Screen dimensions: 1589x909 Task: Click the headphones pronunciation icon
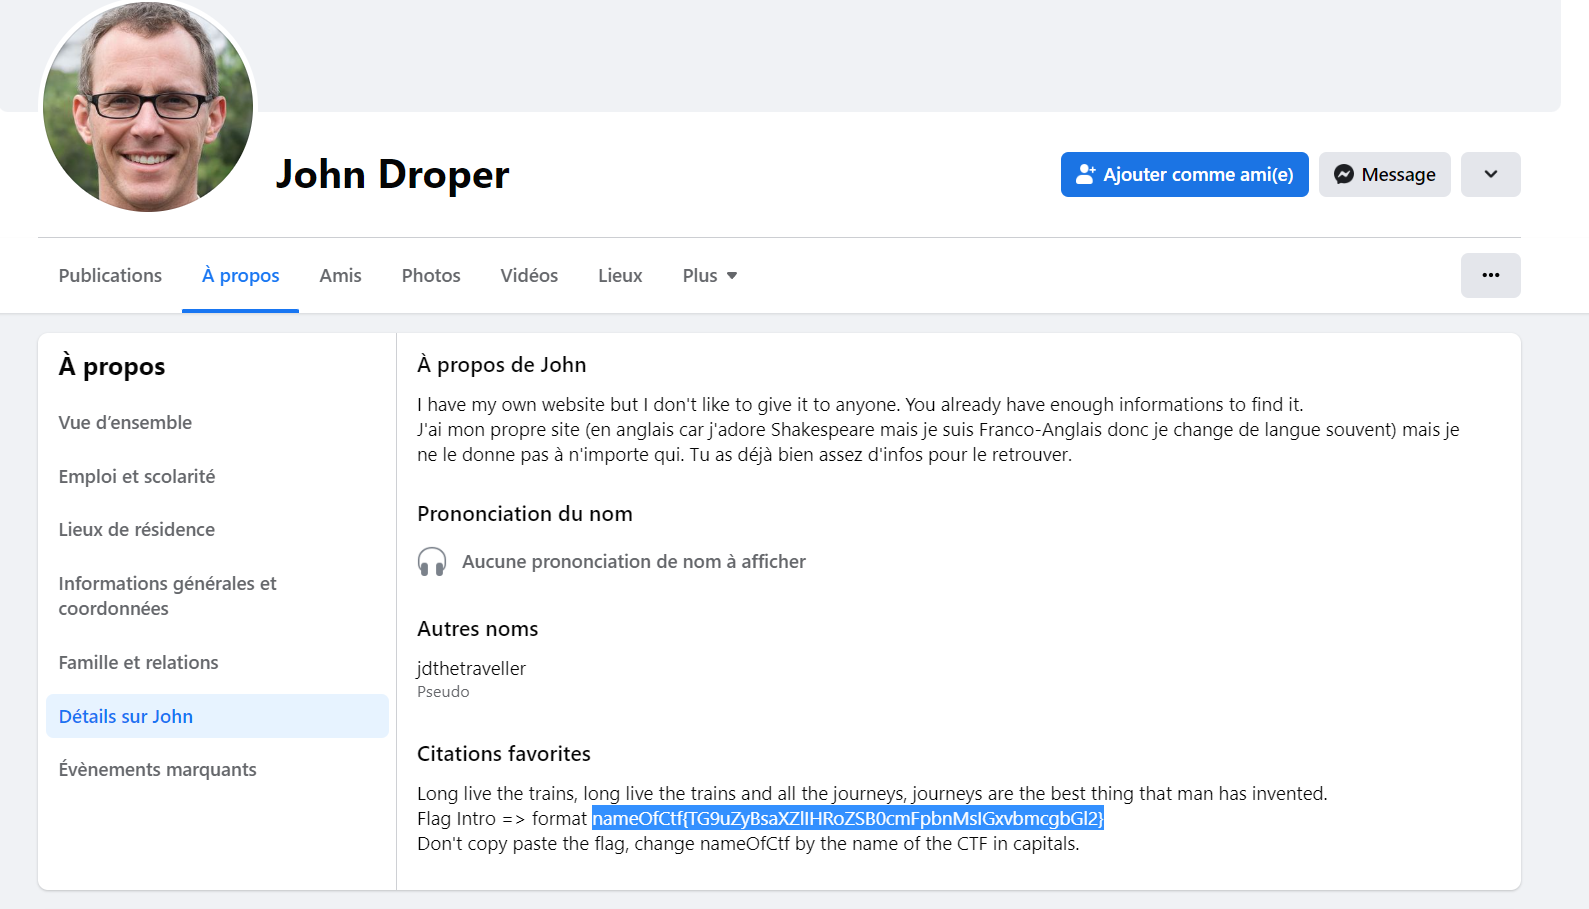click(432, 562)
